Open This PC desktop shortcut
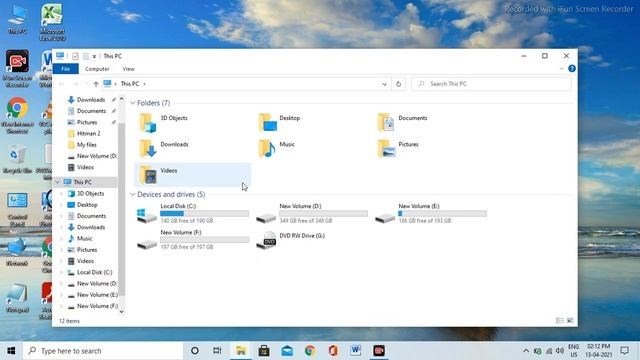 pyautogui.click(x=17, y=18)
